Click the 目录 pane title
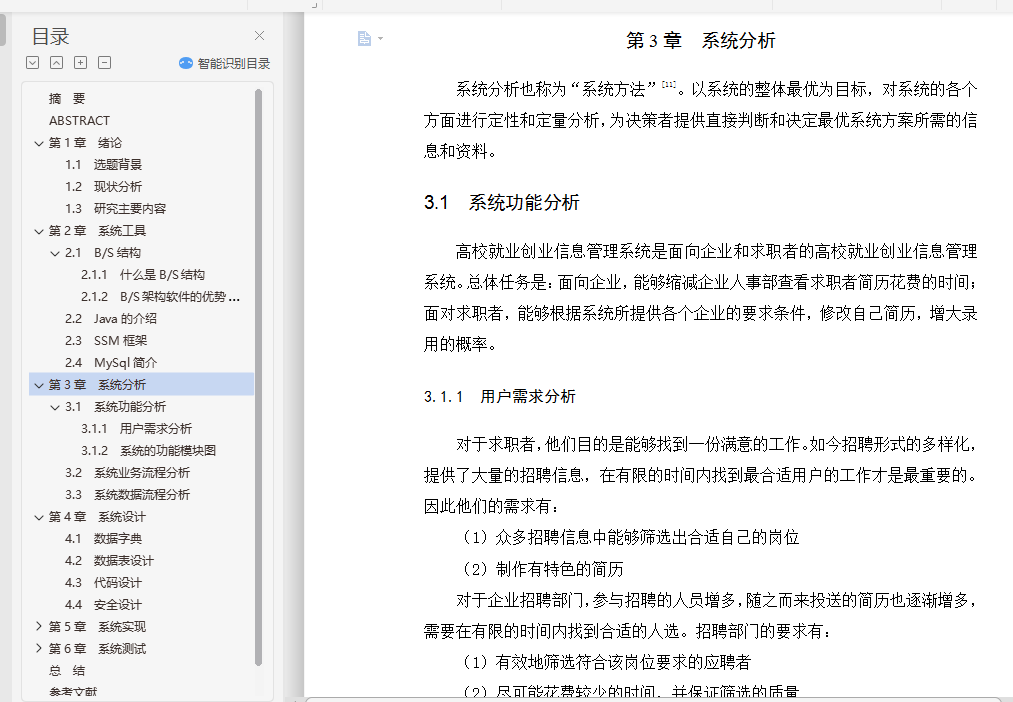The image size is (1013, 702). point(50,37)
